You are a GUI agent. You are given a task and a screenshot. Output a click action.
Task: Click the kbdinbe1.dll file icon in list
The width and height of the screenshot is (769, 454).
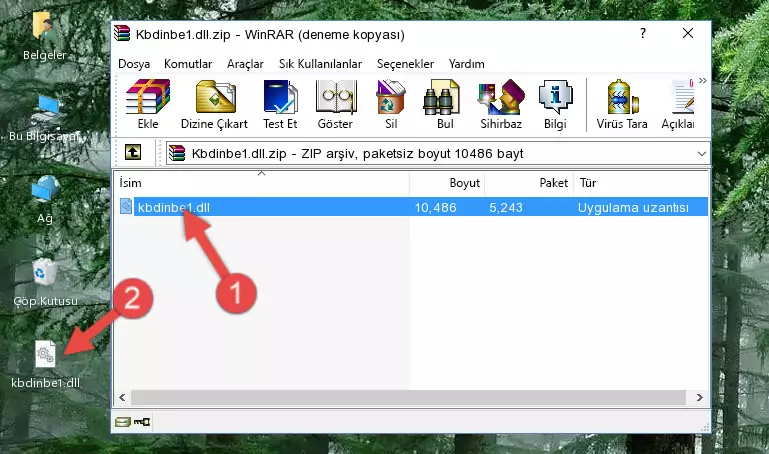[126, 206]
